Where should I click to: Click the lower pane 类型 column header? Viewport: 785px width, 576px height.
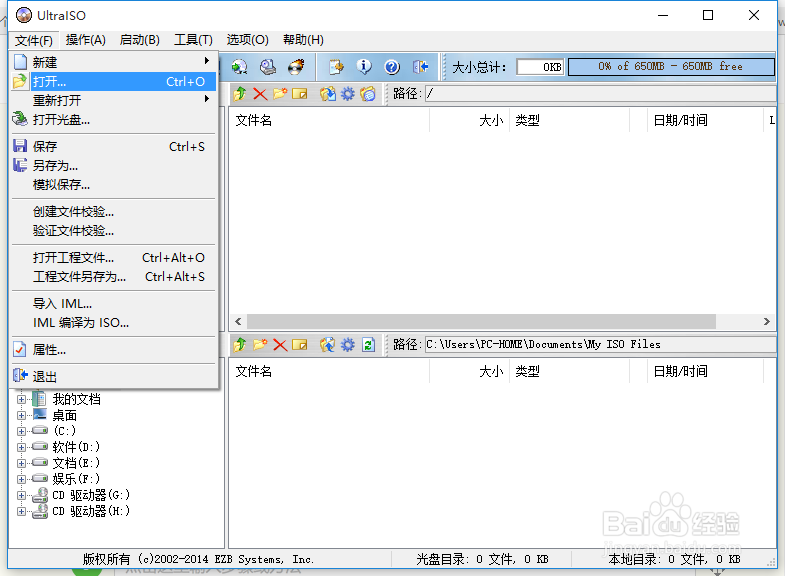point(570,371)
